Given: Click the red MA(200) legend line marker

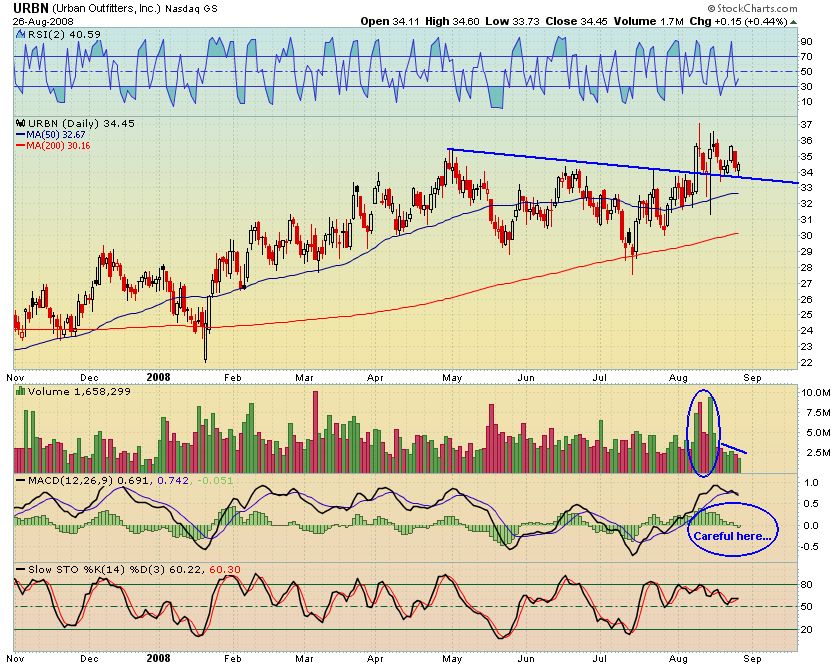Looking at the screenshot, I should (21, 146).
